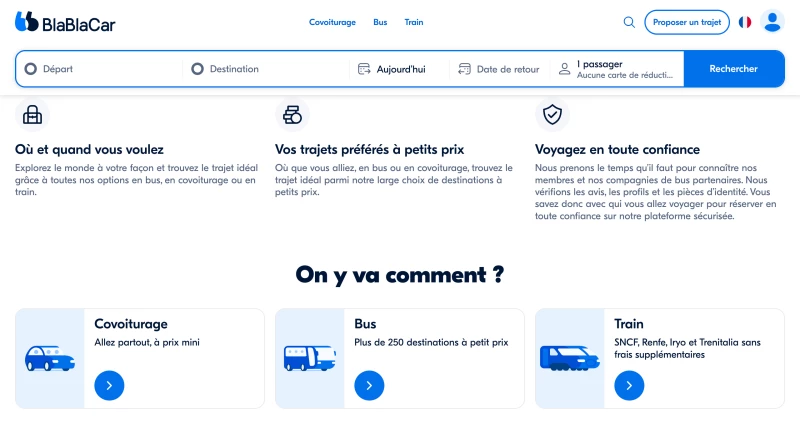Click the Rechercher button
The height and width of the screenshot is (424, 800).
pos(734,69)
